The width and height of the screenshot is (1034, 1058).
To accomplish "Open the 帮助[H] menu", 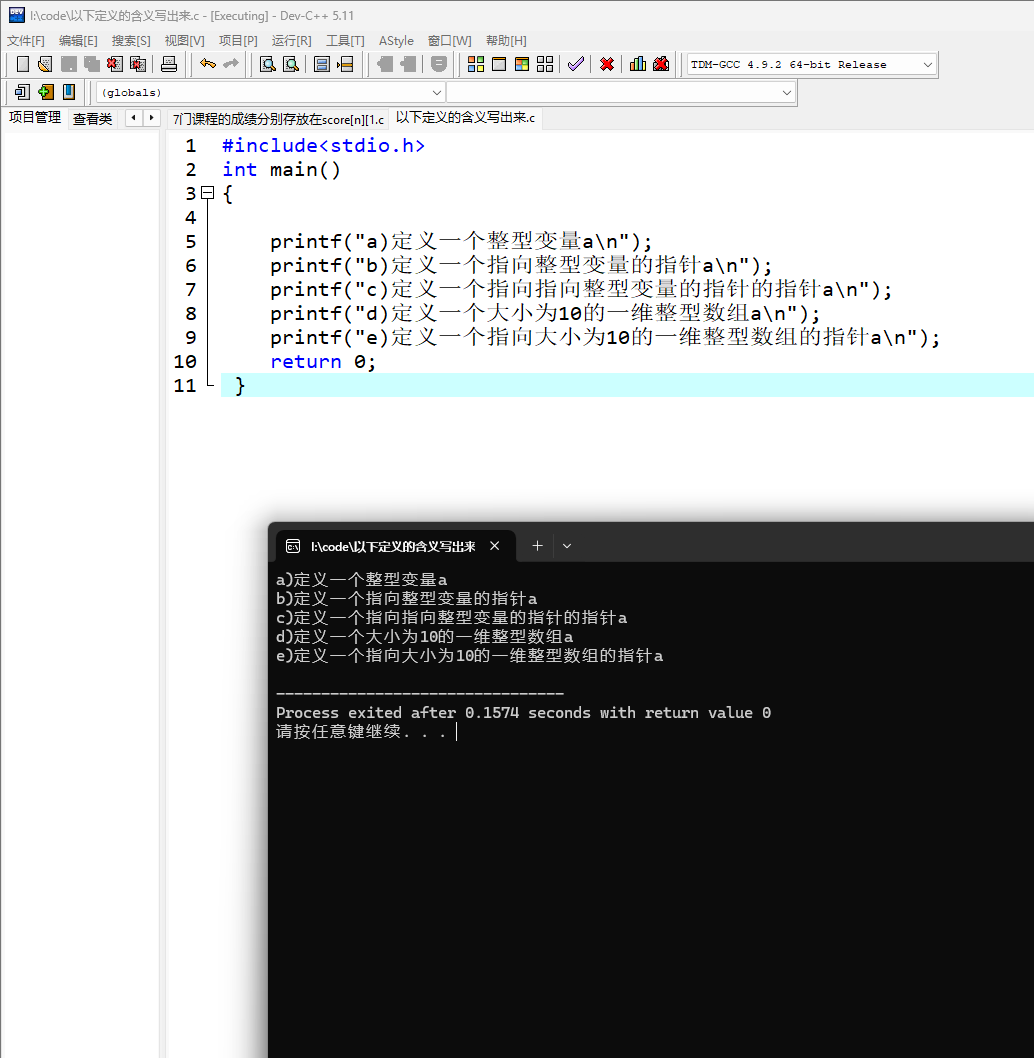I will tap(506, 40).
